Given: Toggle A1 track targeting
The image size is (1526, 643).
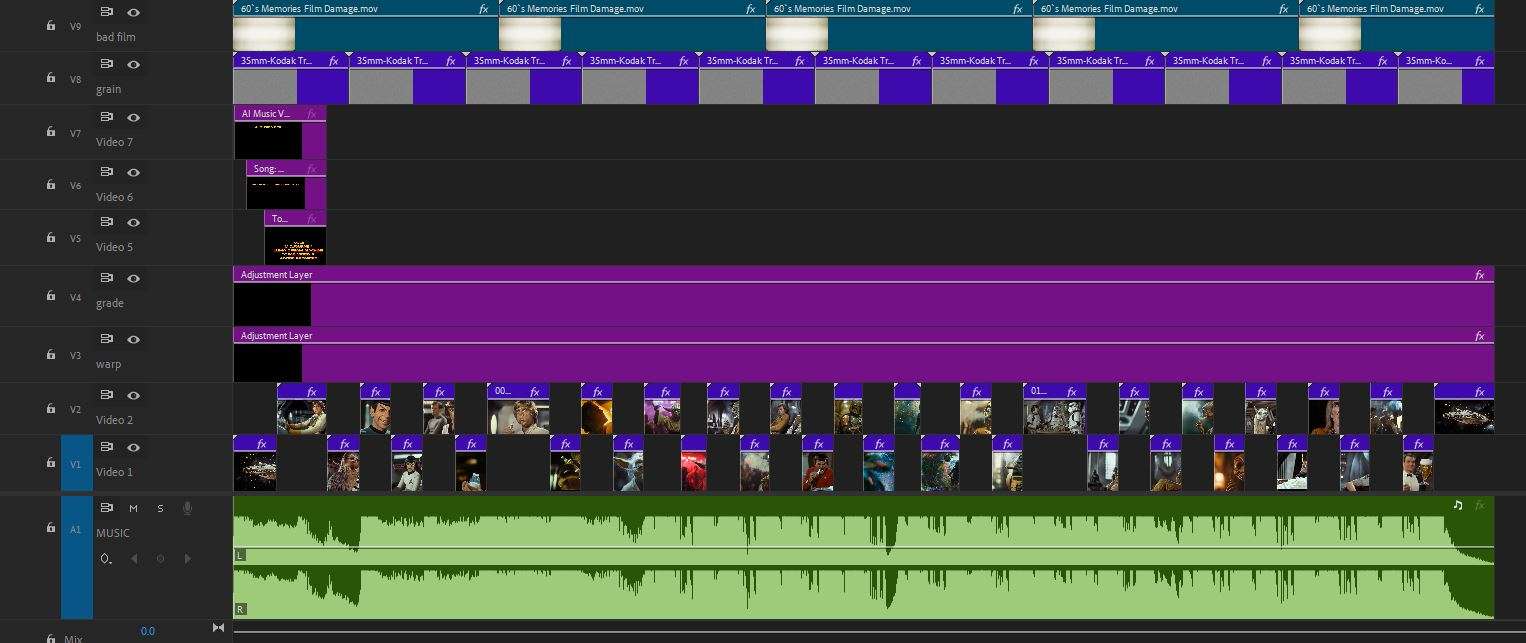Looking at the screenshot, I should (x=76, y=556).
